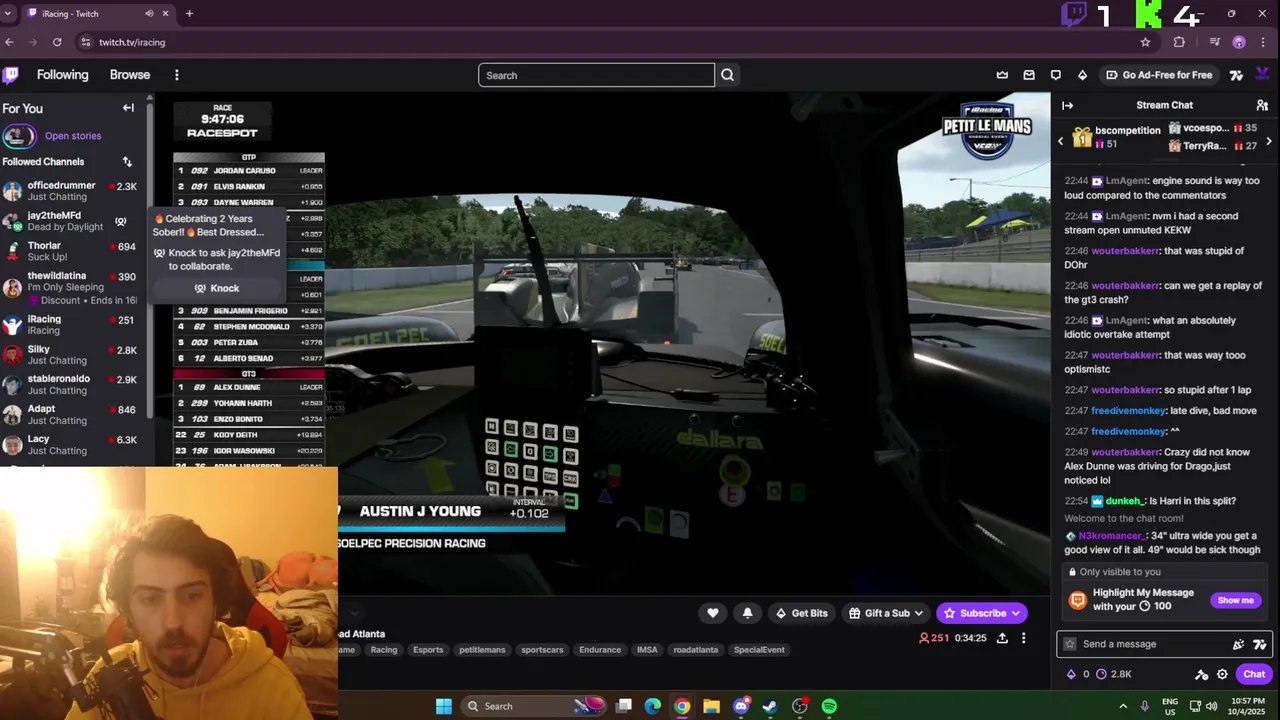1280x720 pixels.
Task: Click Show me for Highlight My Message
Action: 1235,600
